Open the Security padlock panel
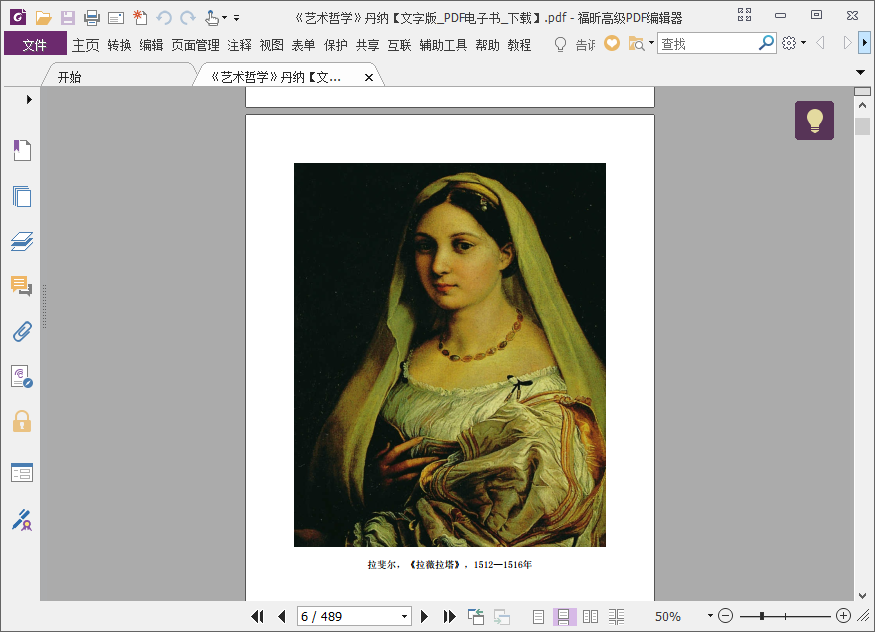 pyautogui.click(x=22, y=421)
